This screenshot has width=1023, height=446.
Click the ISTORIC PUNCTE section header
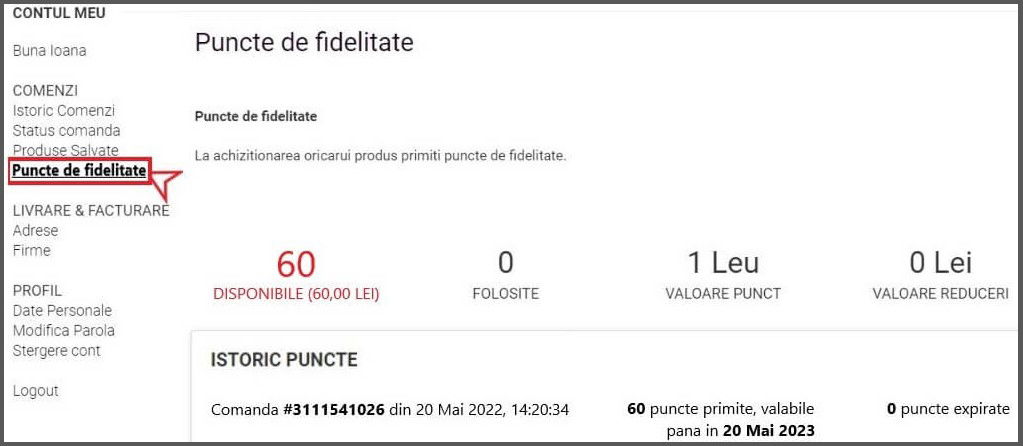tap(284, 359)
